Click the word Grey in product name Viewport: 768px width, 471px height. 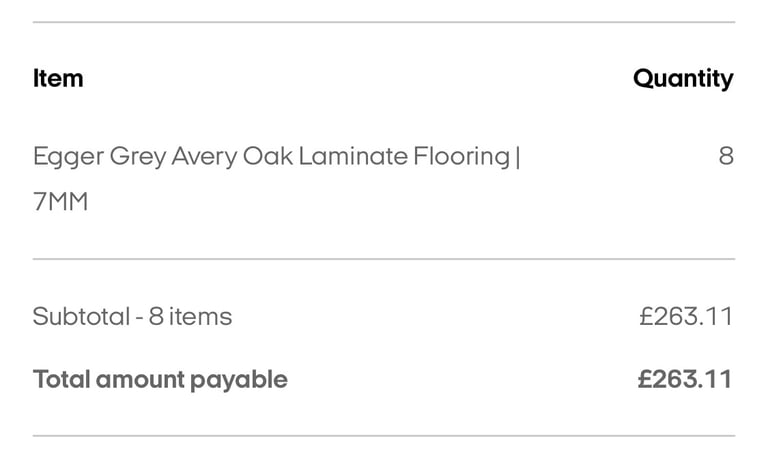tap(138, 158)
